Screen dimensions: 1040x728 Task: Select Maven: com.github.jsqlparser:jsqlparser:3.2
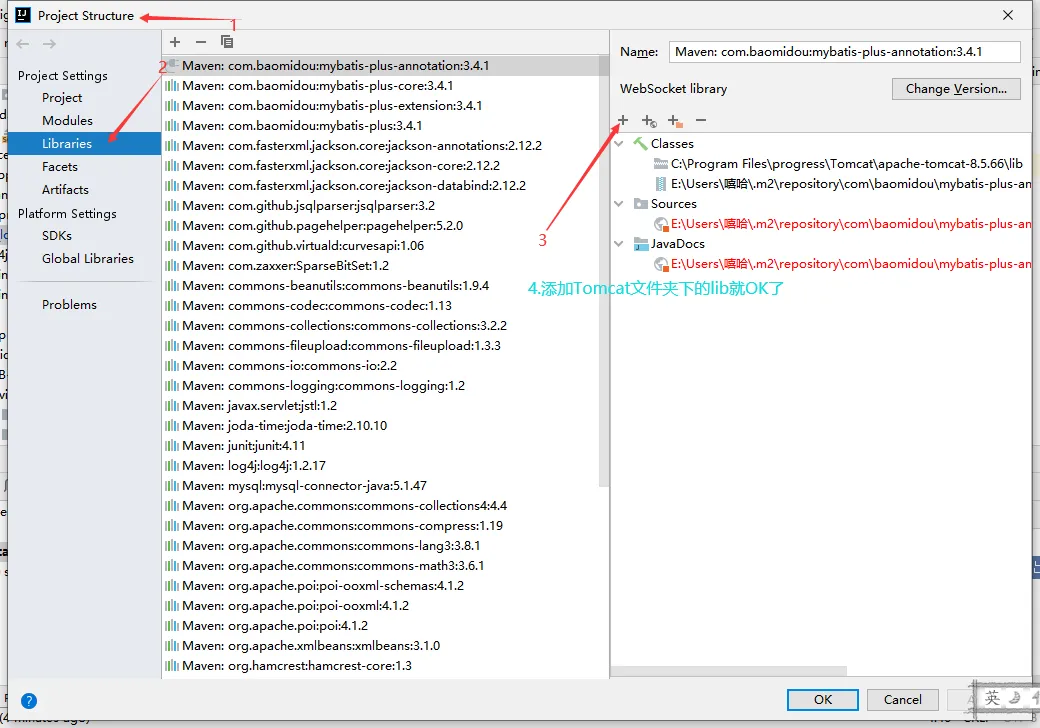[383, 206]
